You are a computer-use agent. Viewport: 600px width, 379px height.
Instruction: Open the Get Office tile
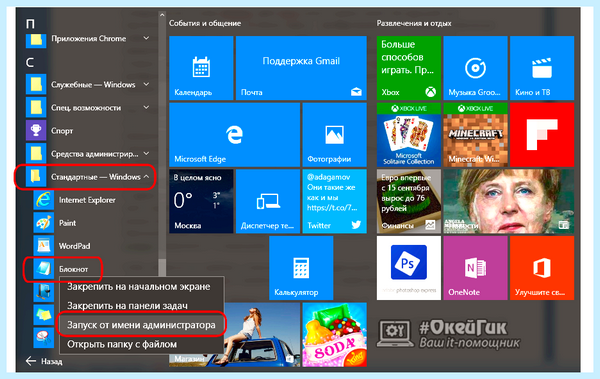point(542,268)
